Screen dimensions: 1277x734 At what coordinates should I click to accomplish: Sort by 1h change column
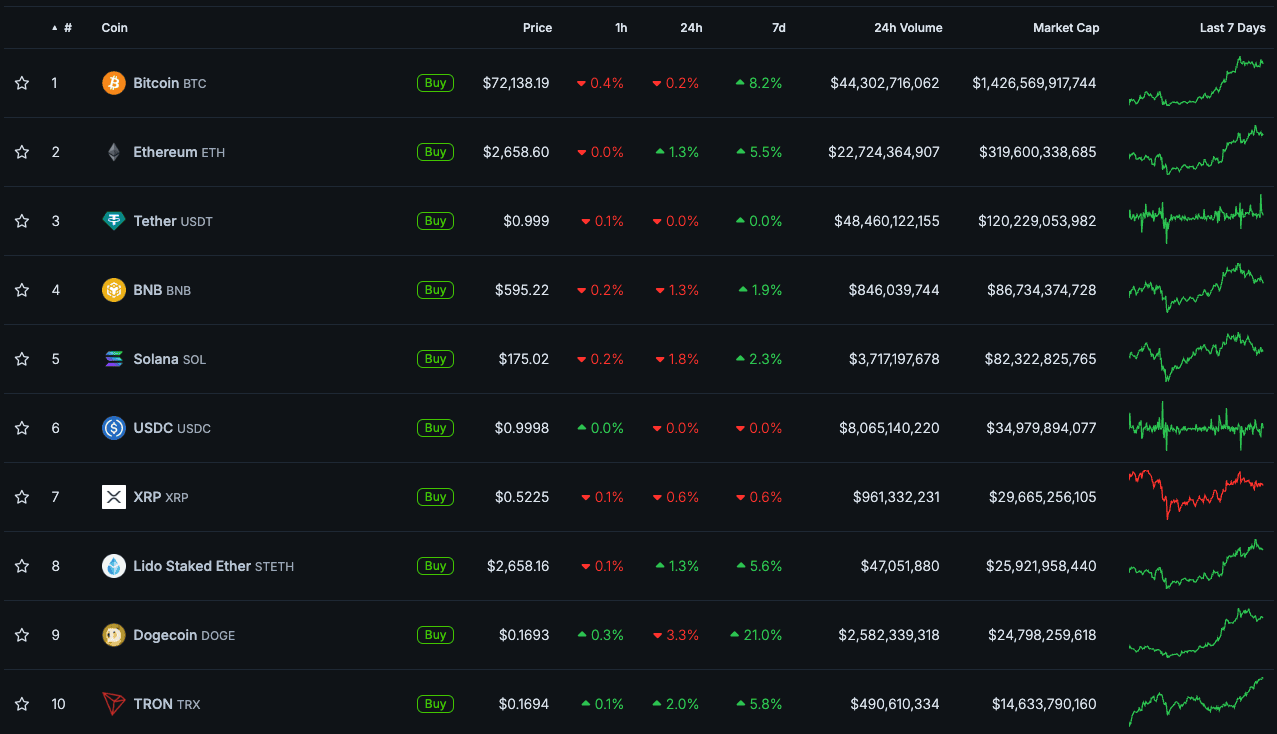621,28
